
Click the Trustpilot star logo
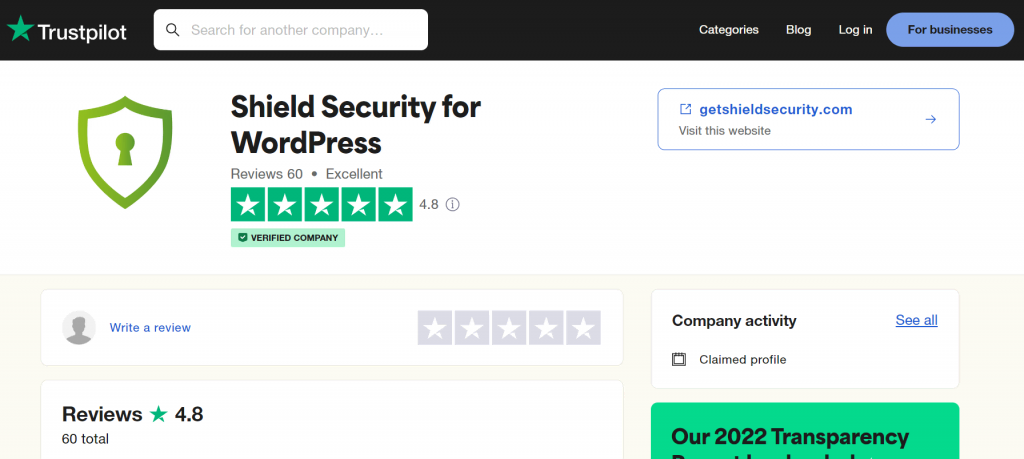click(x=19, y=29)
